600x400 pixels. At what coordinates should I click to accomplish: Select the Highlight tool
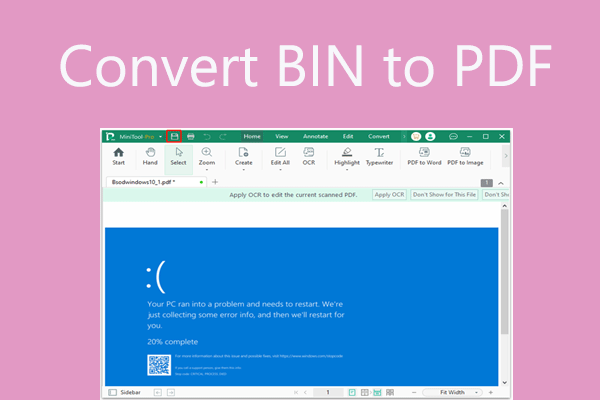[347, 155]
